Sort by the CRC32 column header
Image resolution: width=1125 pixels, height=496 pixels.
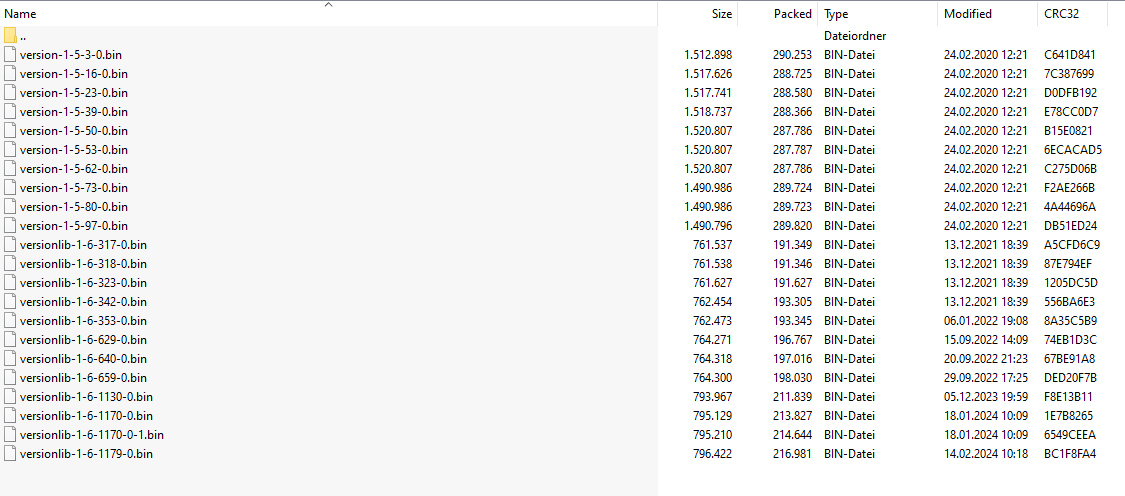click(1061, 14)
